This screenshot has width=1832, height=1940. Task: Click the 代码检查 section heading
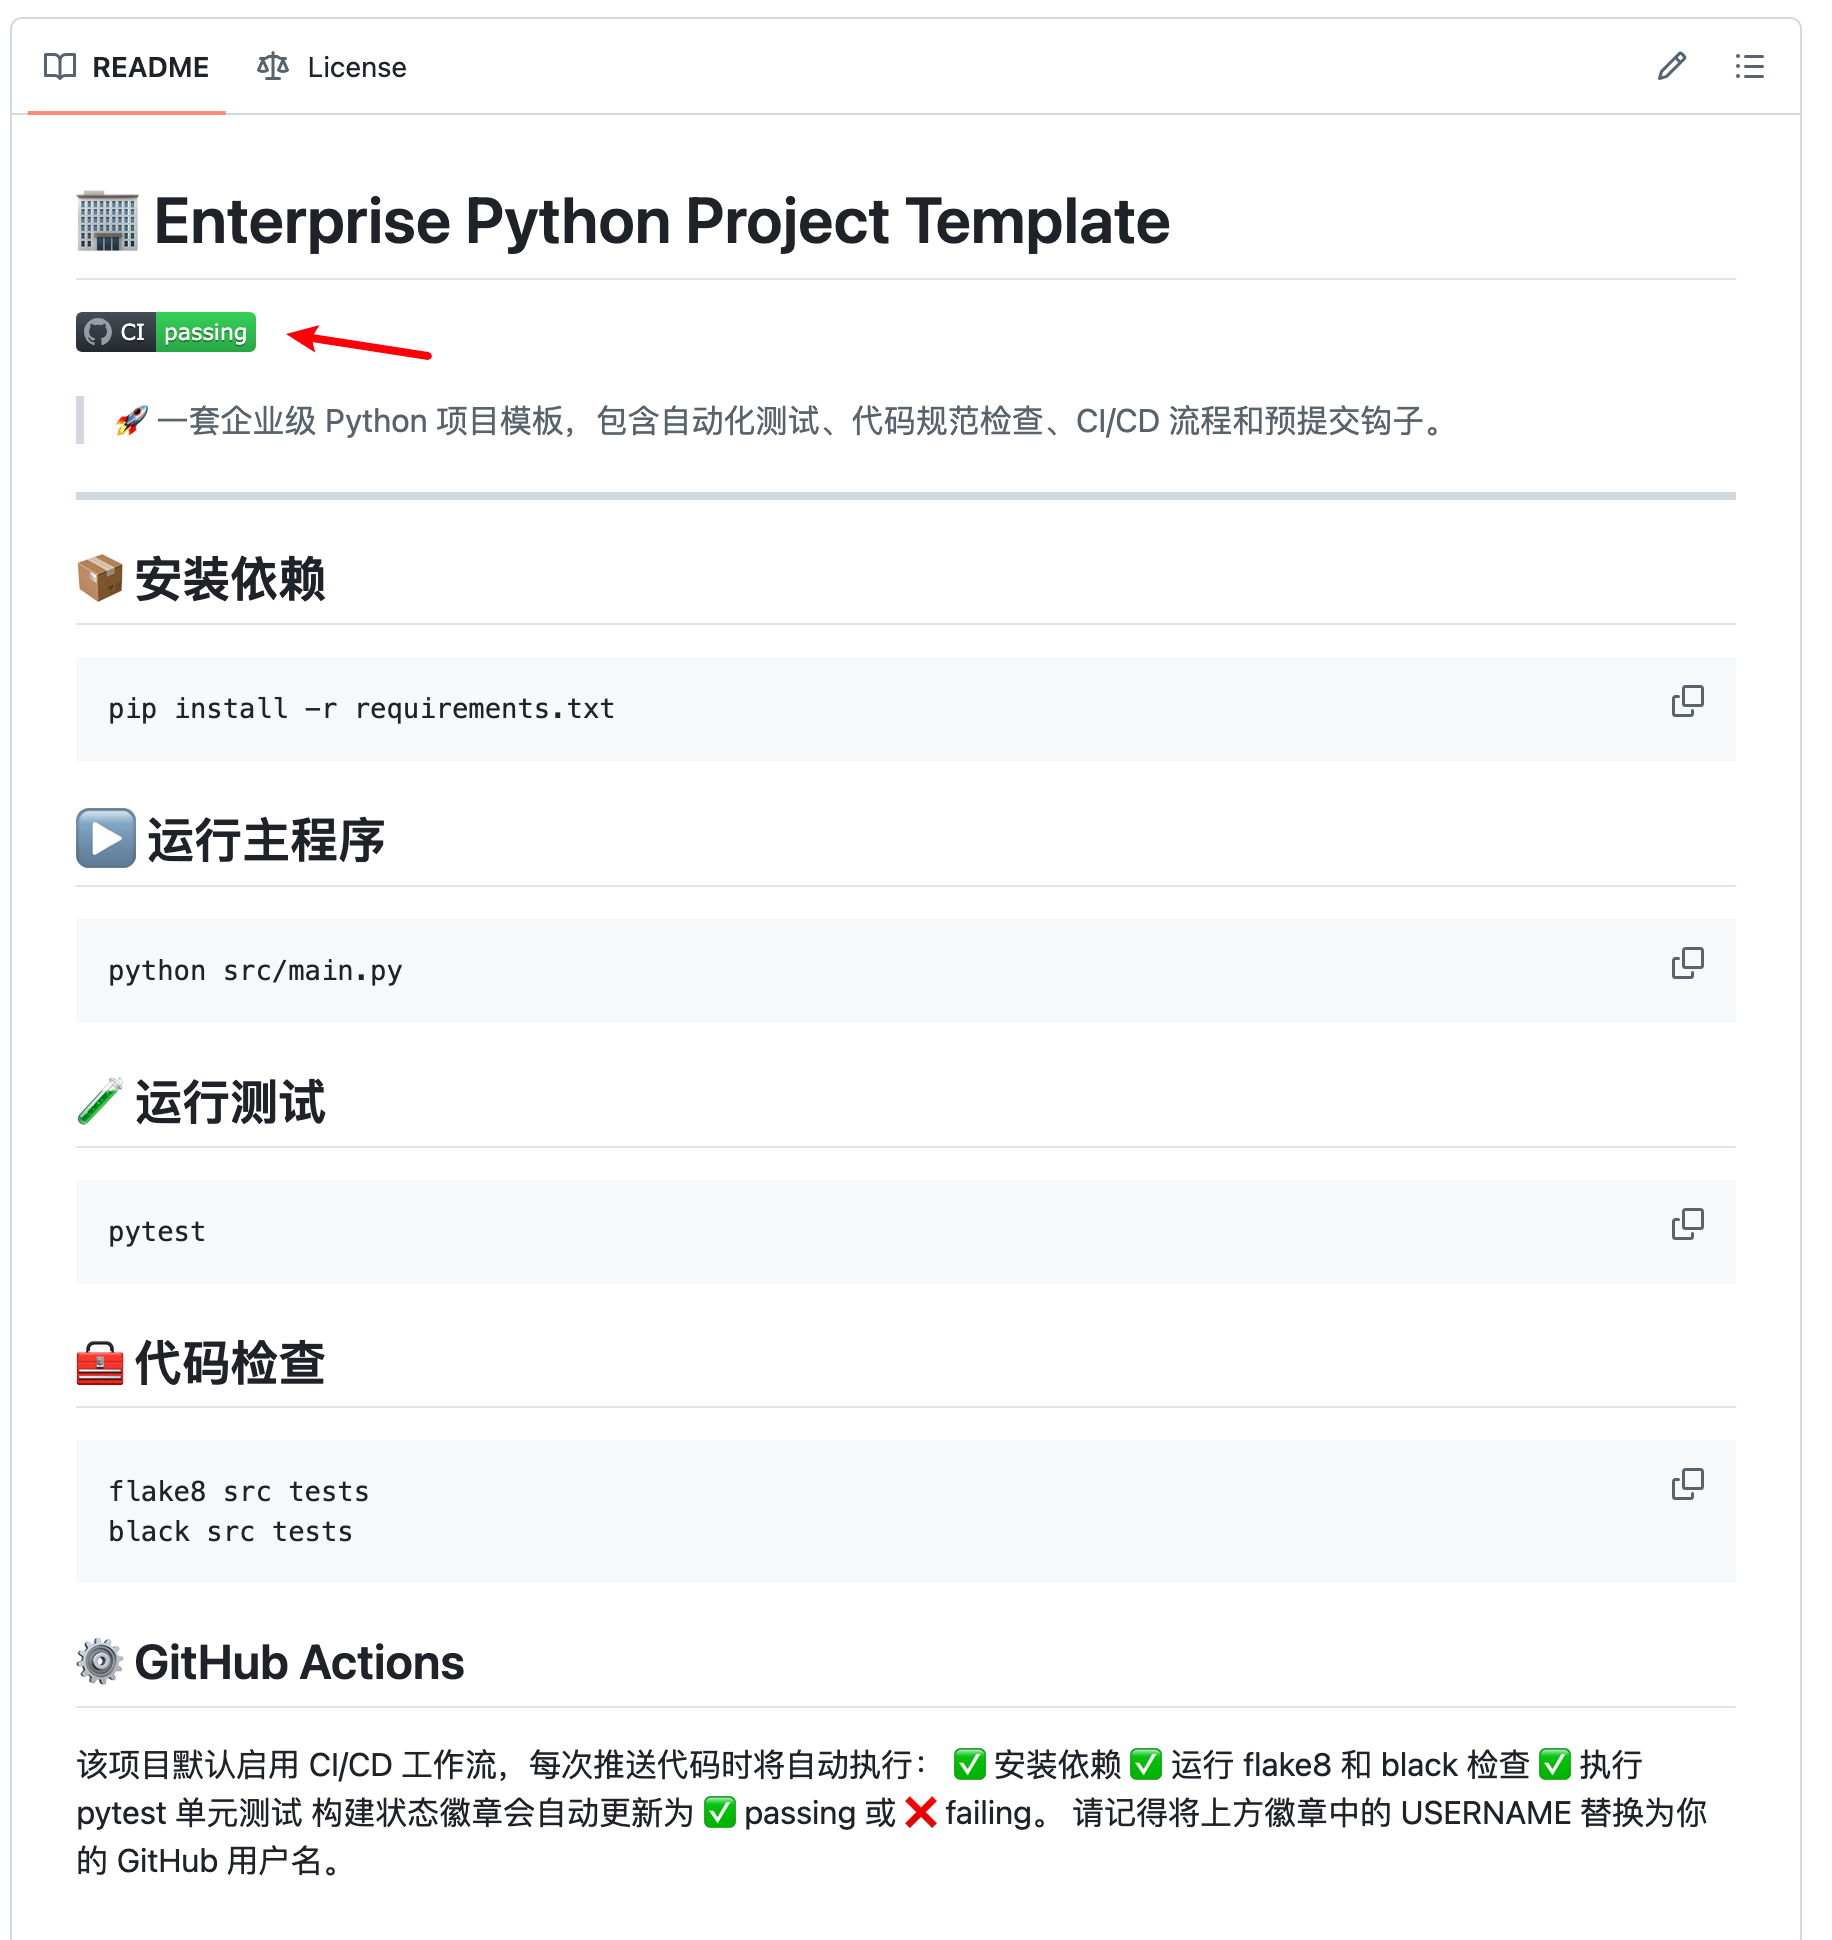tap(229, 1362)
